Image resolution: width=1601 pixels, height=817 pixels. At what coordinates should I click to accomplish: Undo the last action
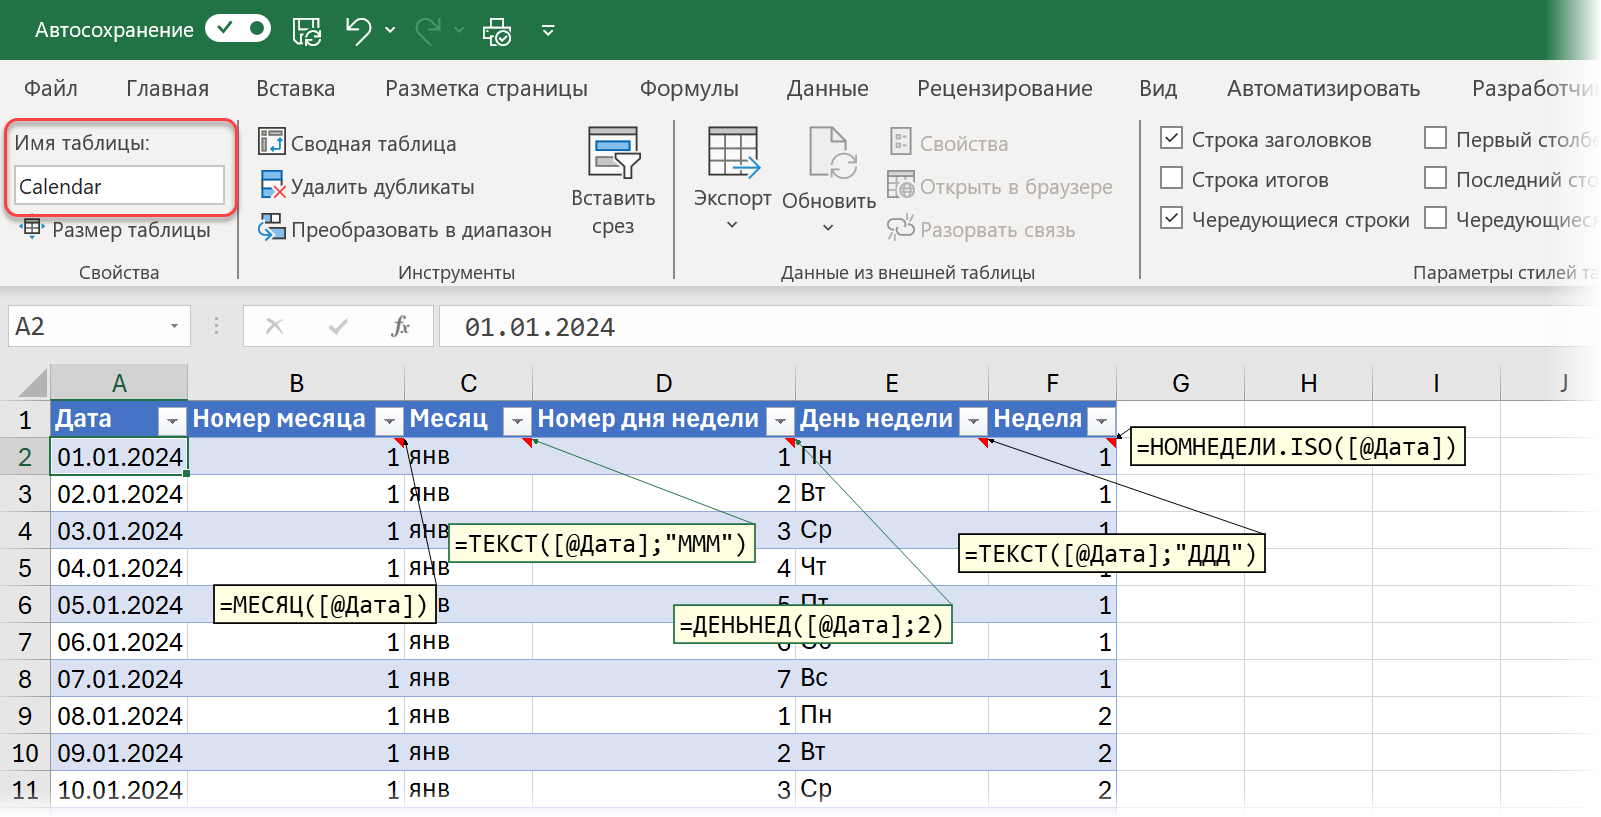tap(358, 31)
